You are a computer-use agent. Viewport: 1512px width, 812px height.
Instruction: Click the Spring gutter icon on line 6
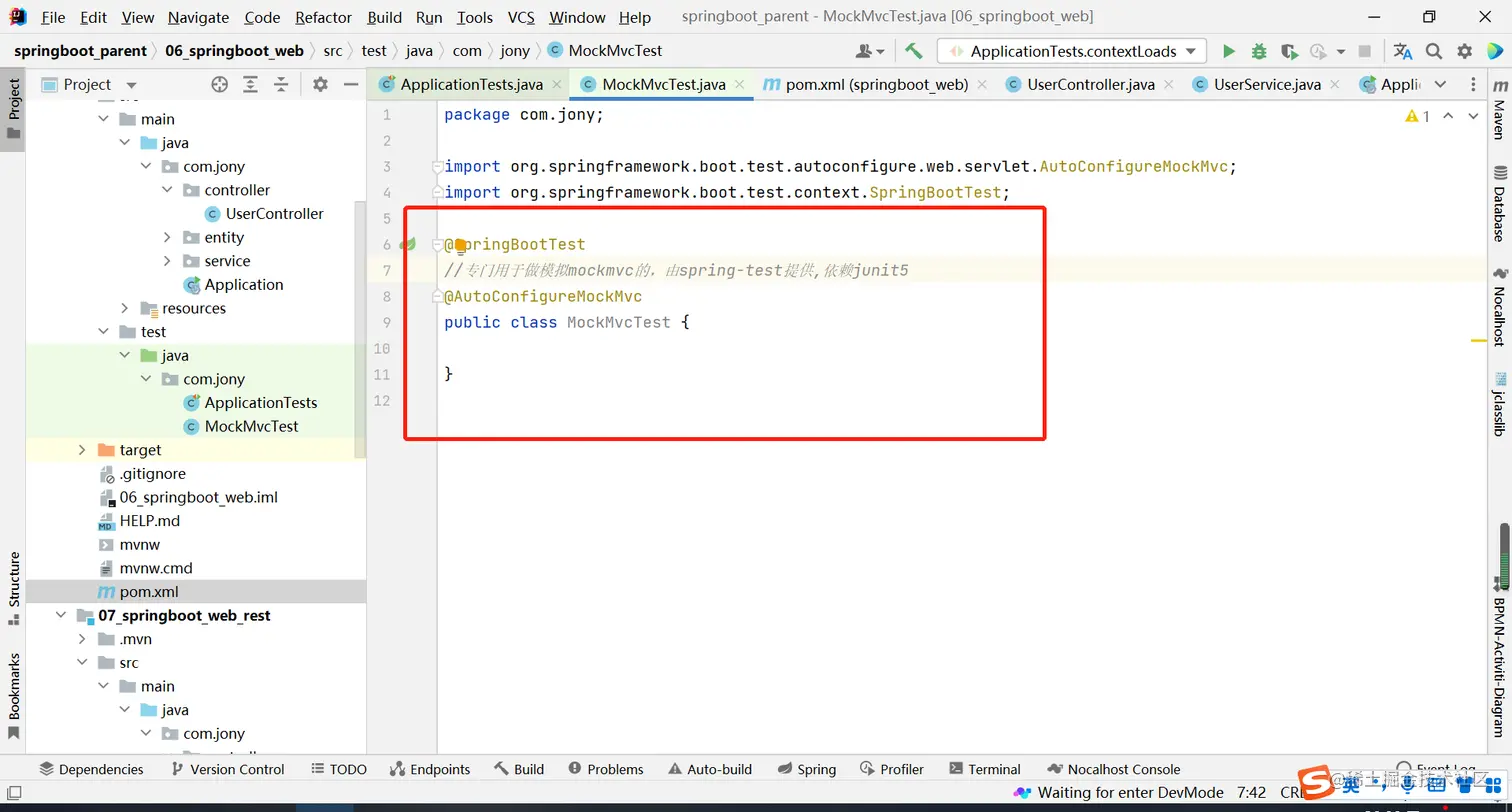(x=408, y=244)
